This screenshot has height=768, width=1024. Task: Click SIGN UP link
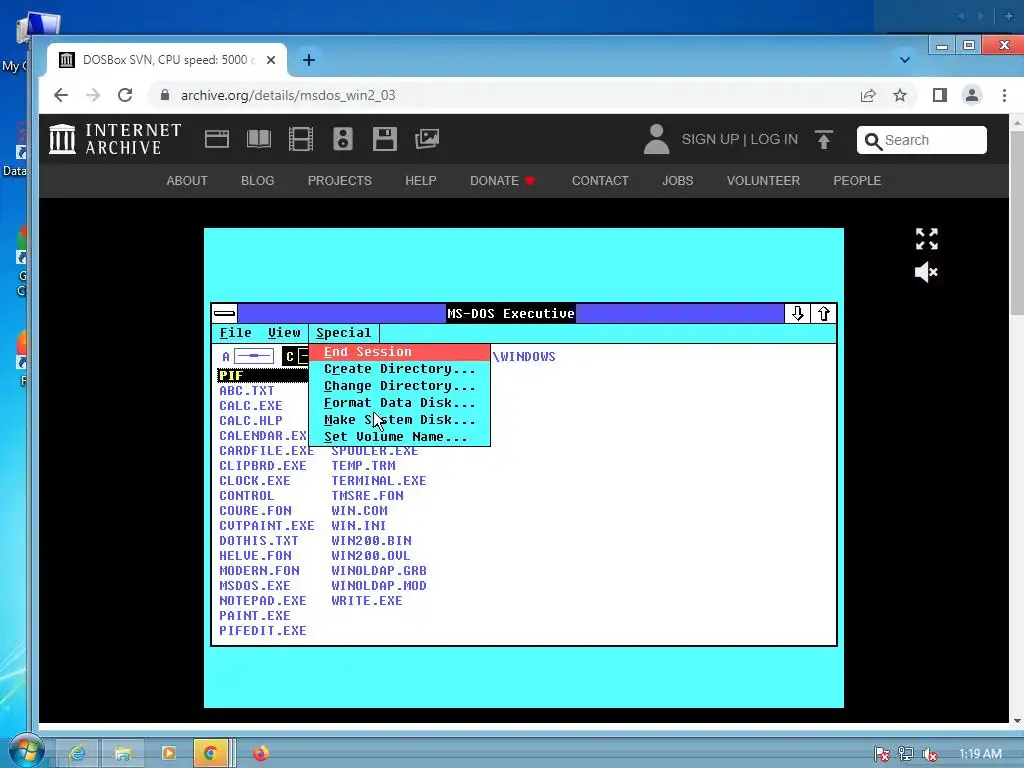click(710, 139)
